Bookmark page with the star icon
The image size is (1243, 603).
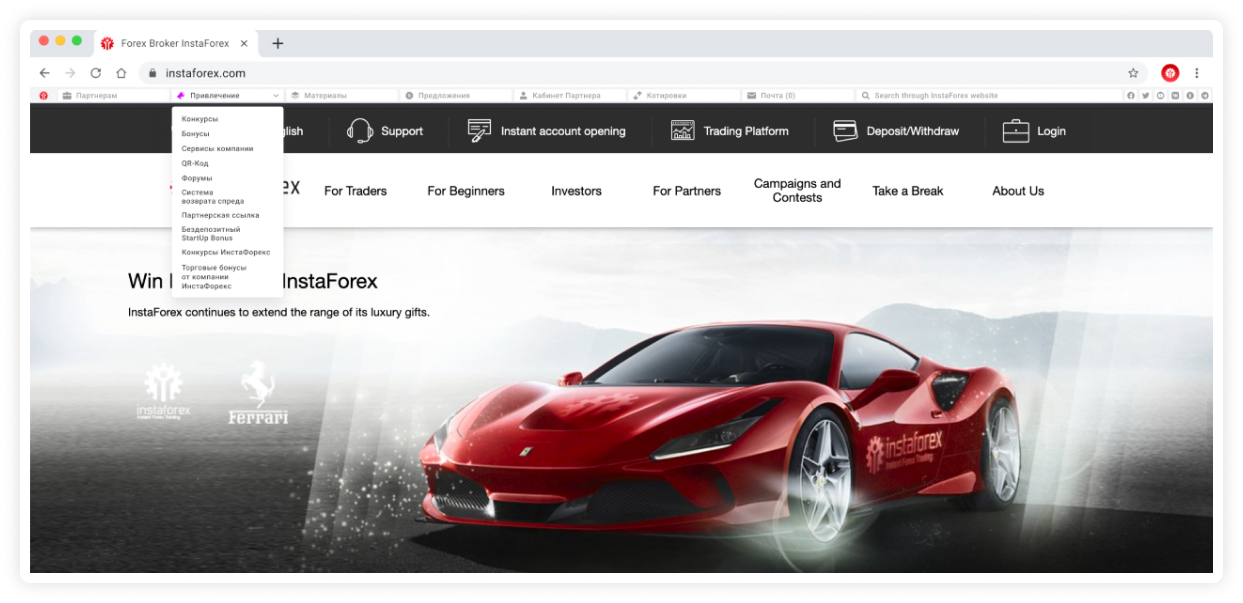tap(1133, 73)
